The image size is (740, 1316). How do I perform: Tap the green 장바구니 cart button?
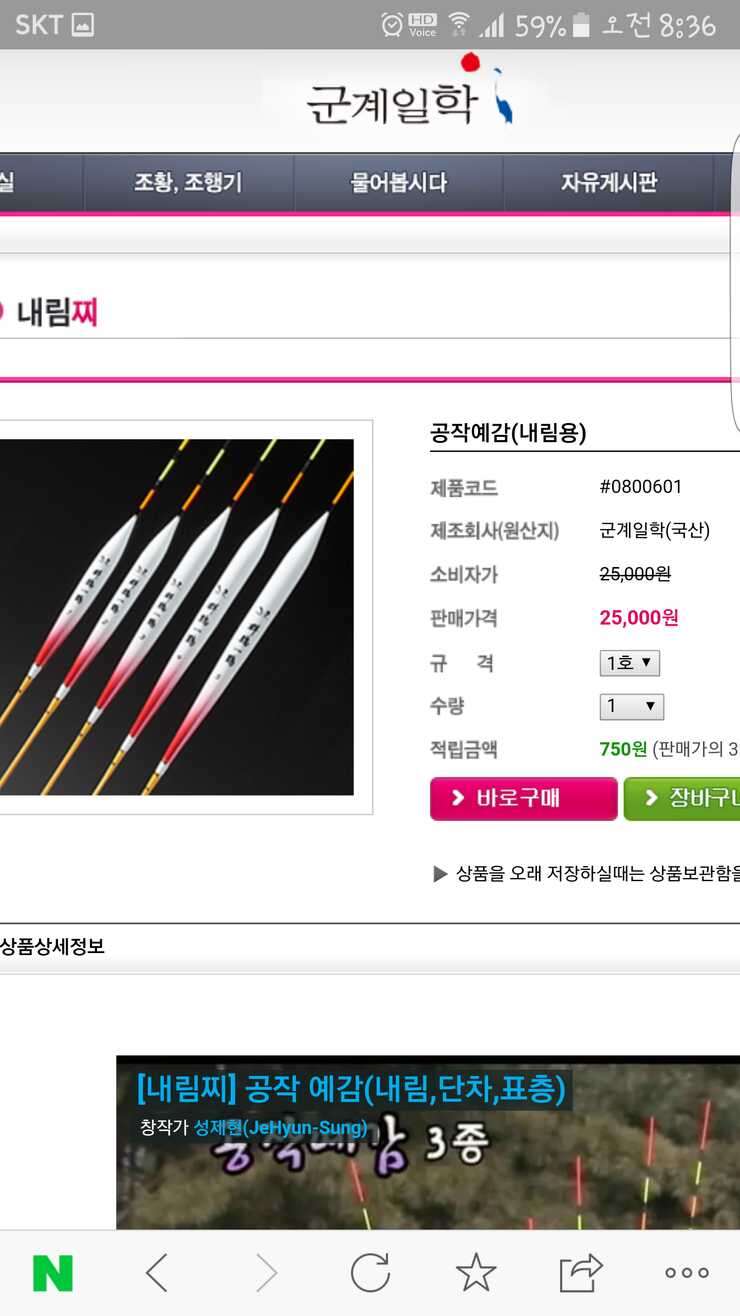click(682, 798)
